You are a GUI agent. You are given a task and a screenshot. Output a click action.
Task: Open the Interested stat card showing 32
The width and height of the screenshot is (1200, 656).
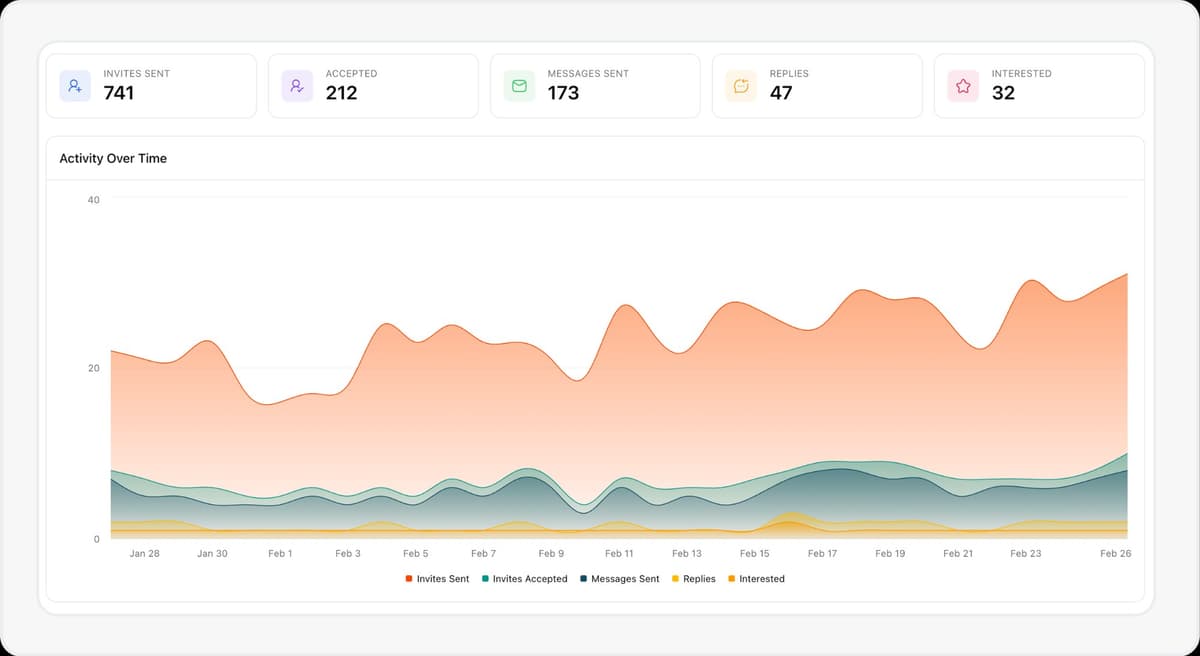1039,86
